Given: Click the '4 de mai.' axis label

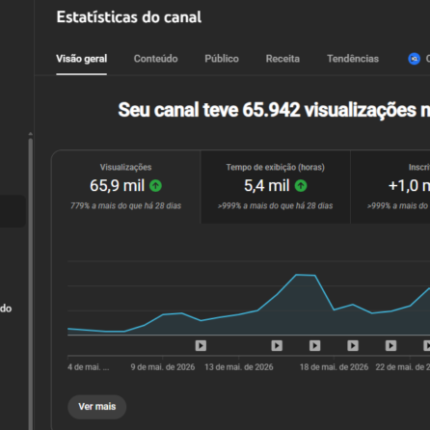Looking at the screenshot, I should tap(88, 367).
